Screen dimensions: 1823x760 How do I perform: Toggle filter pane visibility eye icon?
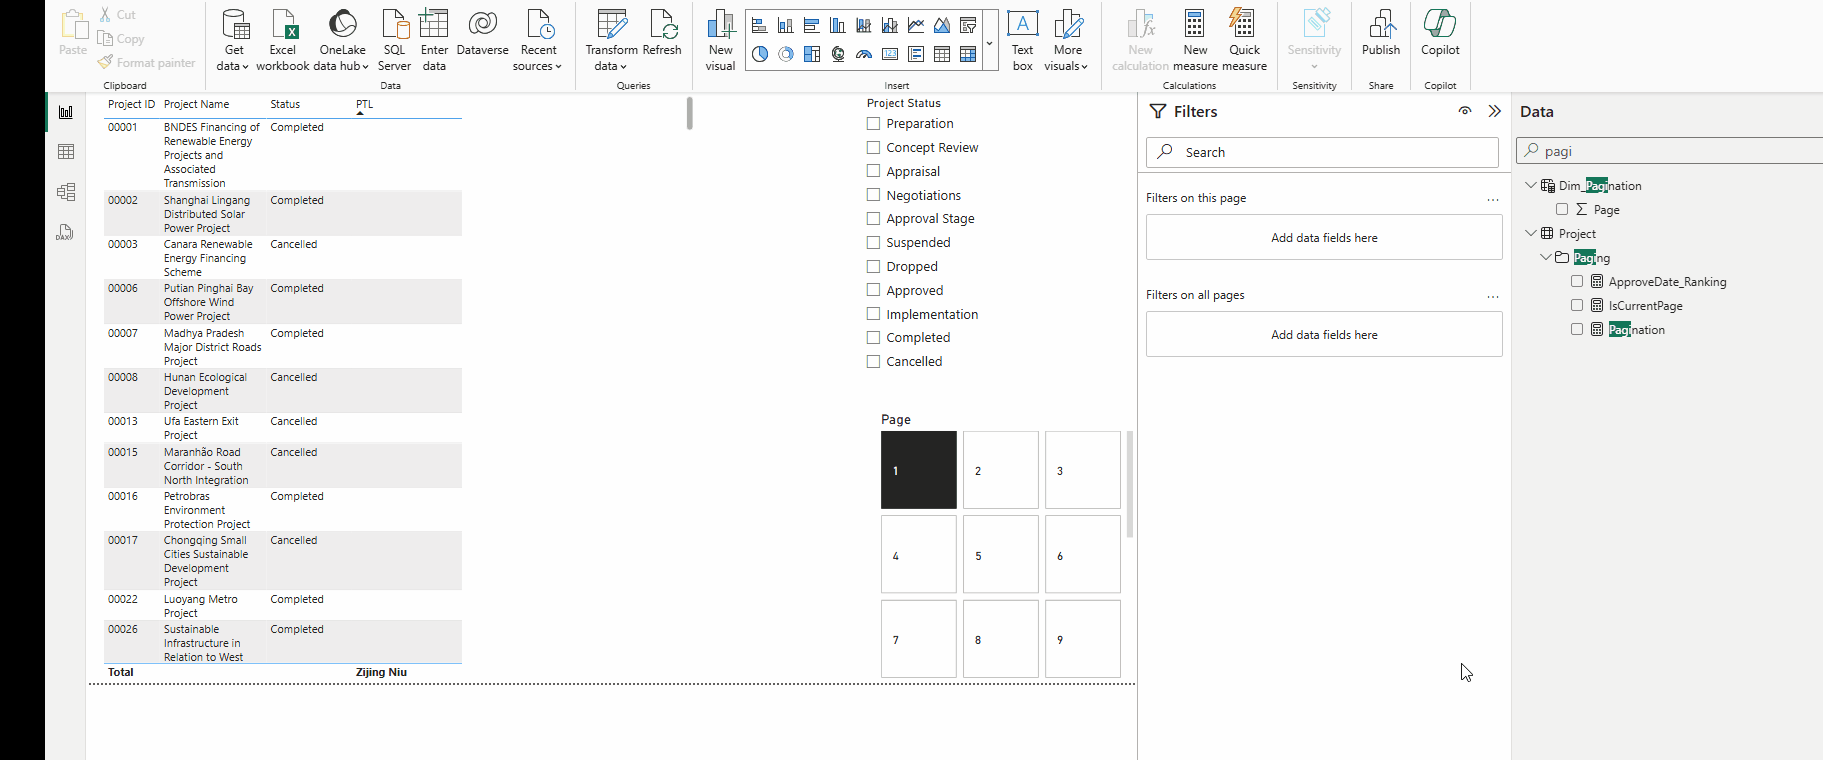tap(1465, 111)
